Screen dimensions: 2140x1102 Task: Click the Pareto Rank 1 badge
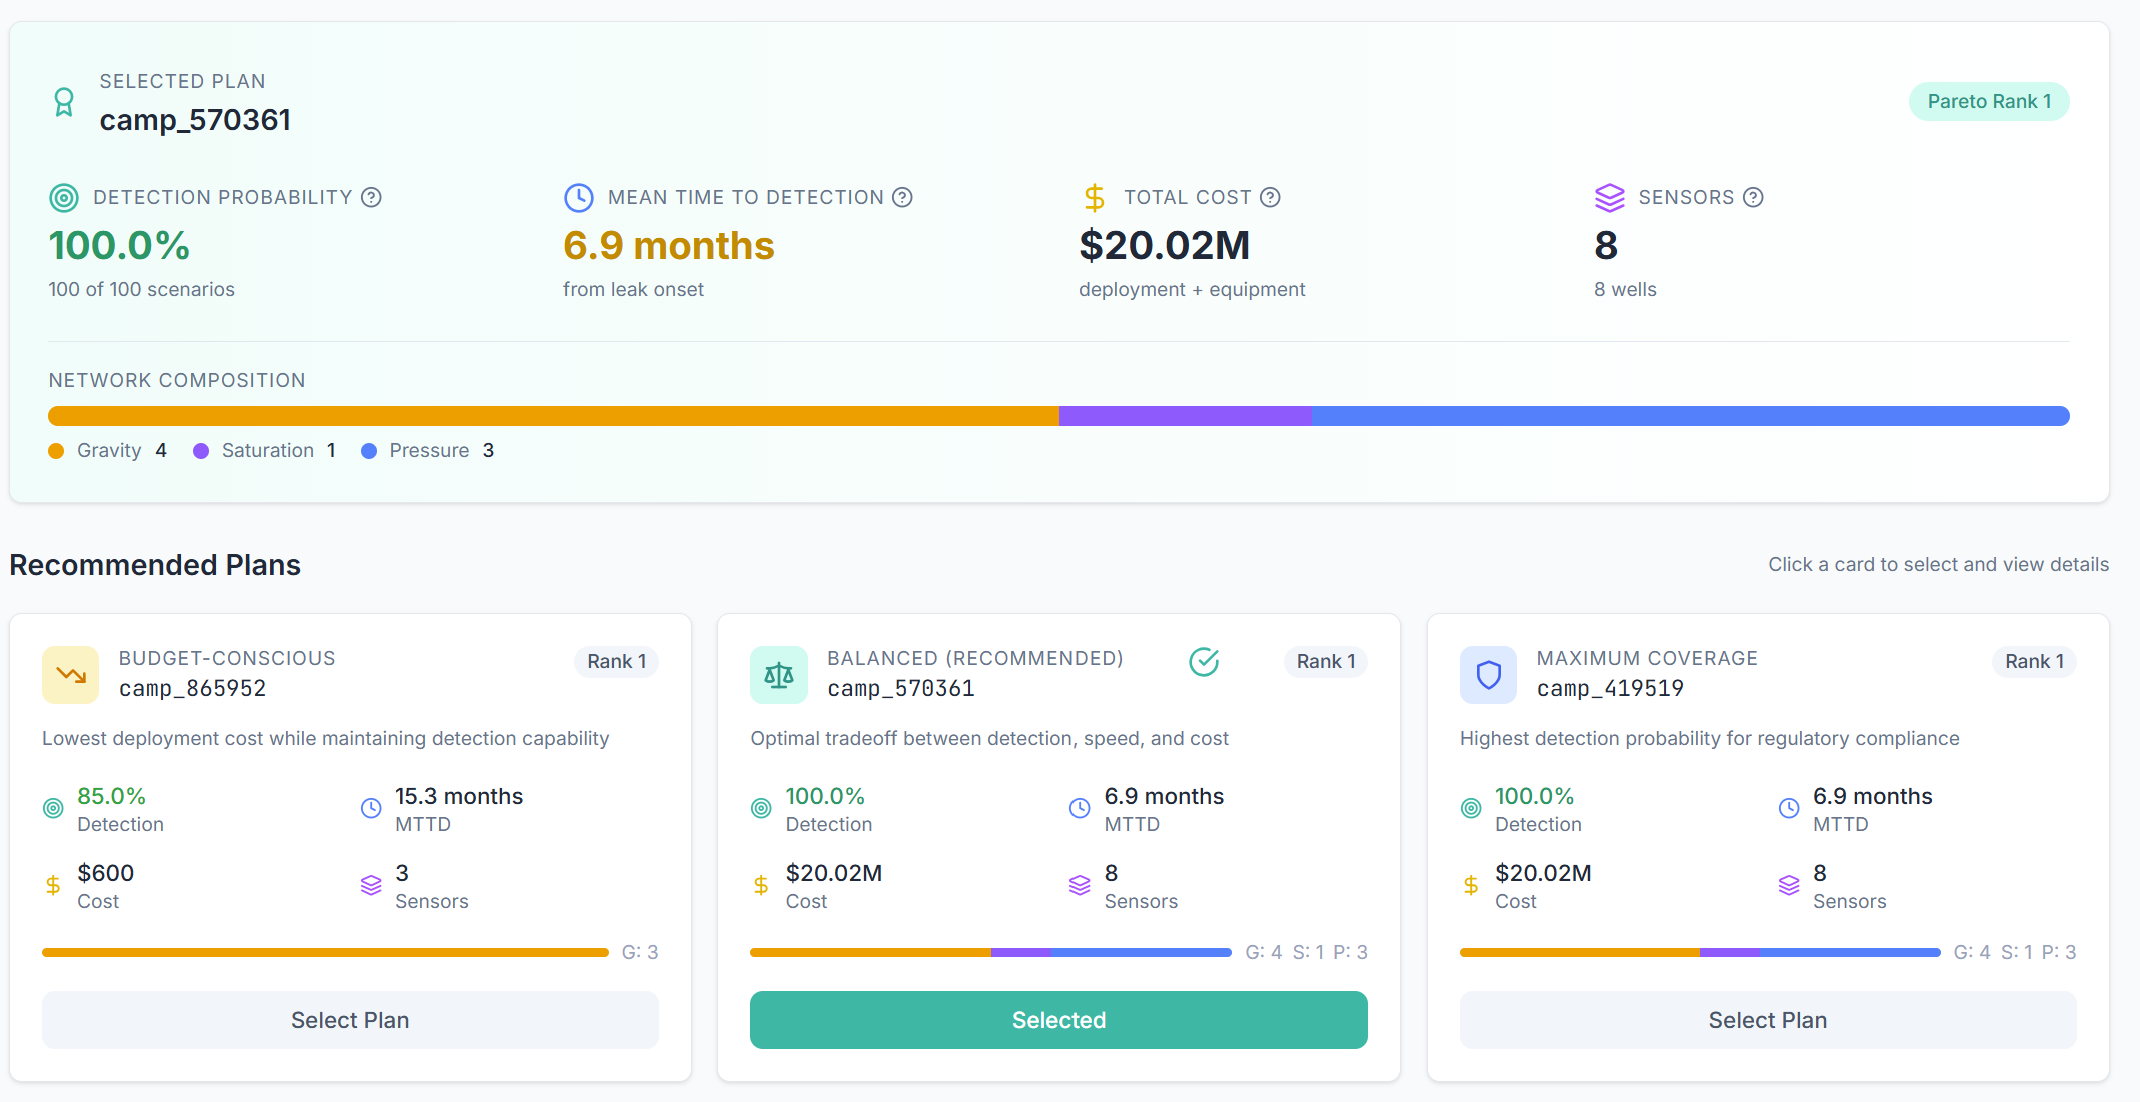pyautogui.click(x=1988, y=101)
